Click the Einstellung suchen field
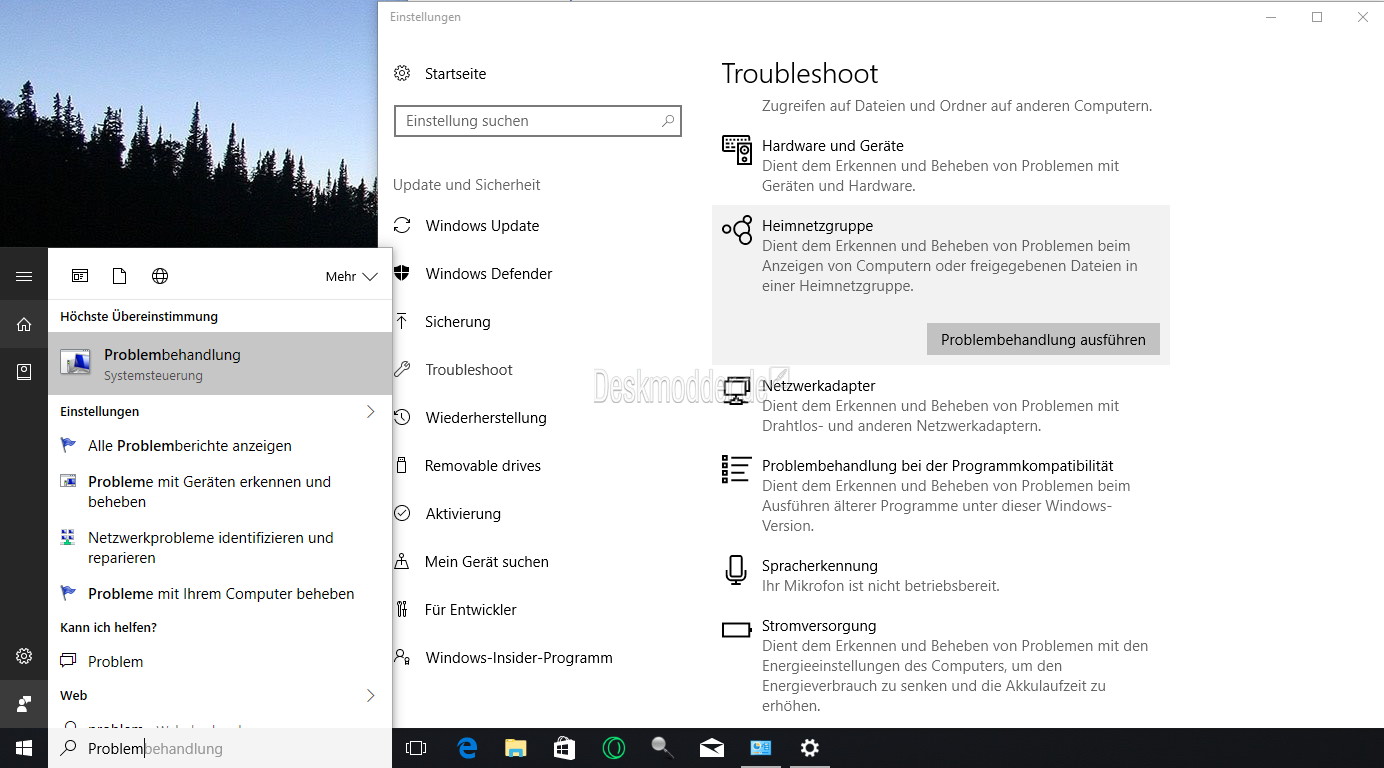The image size is (1384, 768). [538, 121]
